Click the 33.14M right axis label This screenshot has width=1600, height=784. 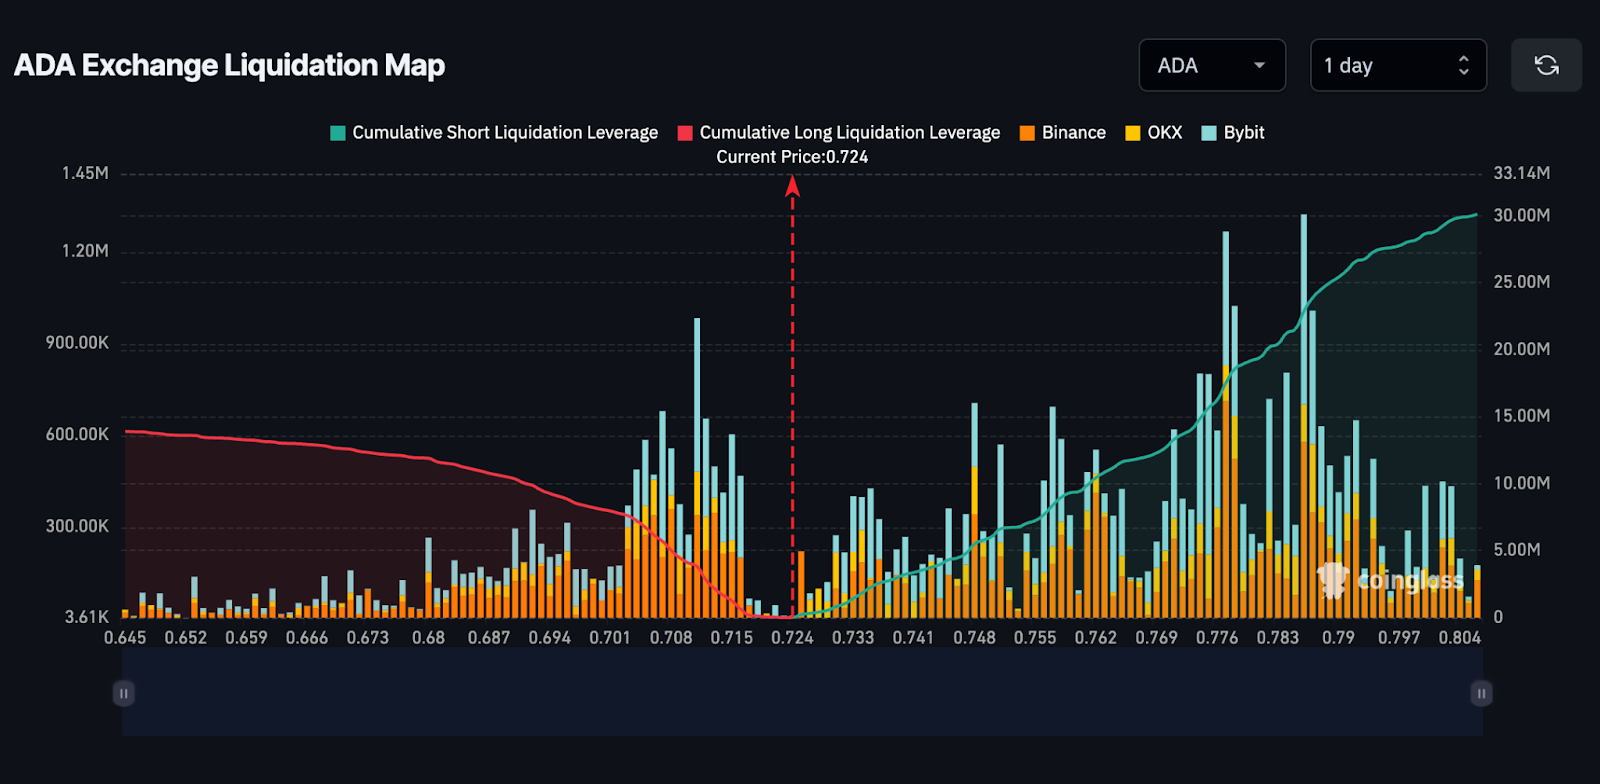point(1522,173)
